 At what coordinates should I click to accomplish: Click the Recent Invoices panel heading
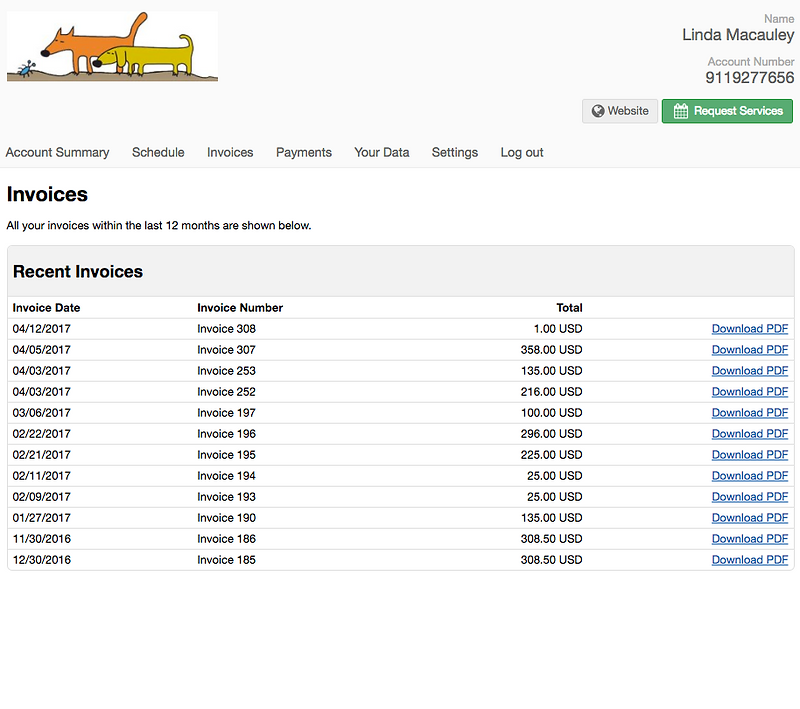click(x=78, y=272)
